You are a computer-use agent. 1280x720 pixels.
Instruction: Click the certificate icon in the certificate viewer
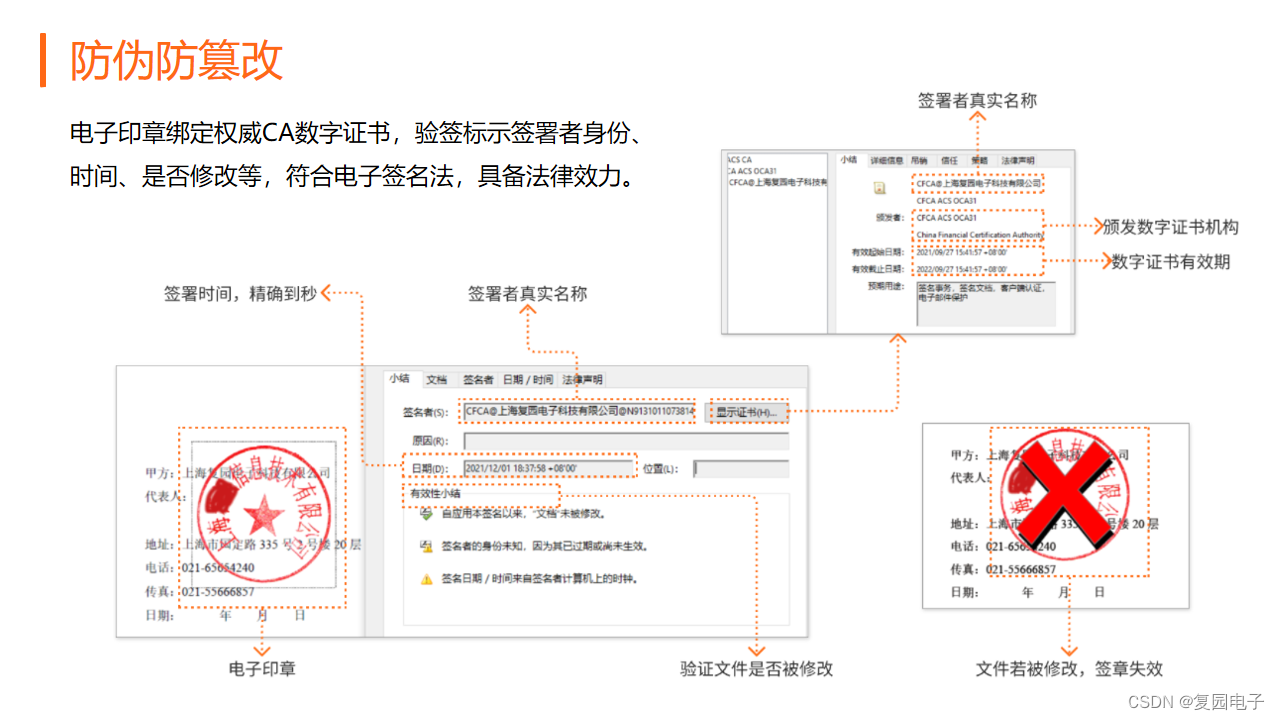point(879,187)
